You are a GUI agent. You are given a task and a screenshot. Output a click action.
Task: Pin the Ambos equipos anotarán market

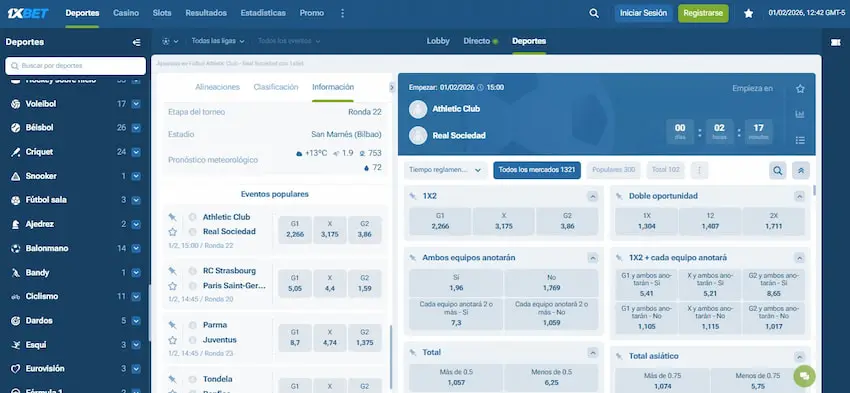click(x=414, y=258)
